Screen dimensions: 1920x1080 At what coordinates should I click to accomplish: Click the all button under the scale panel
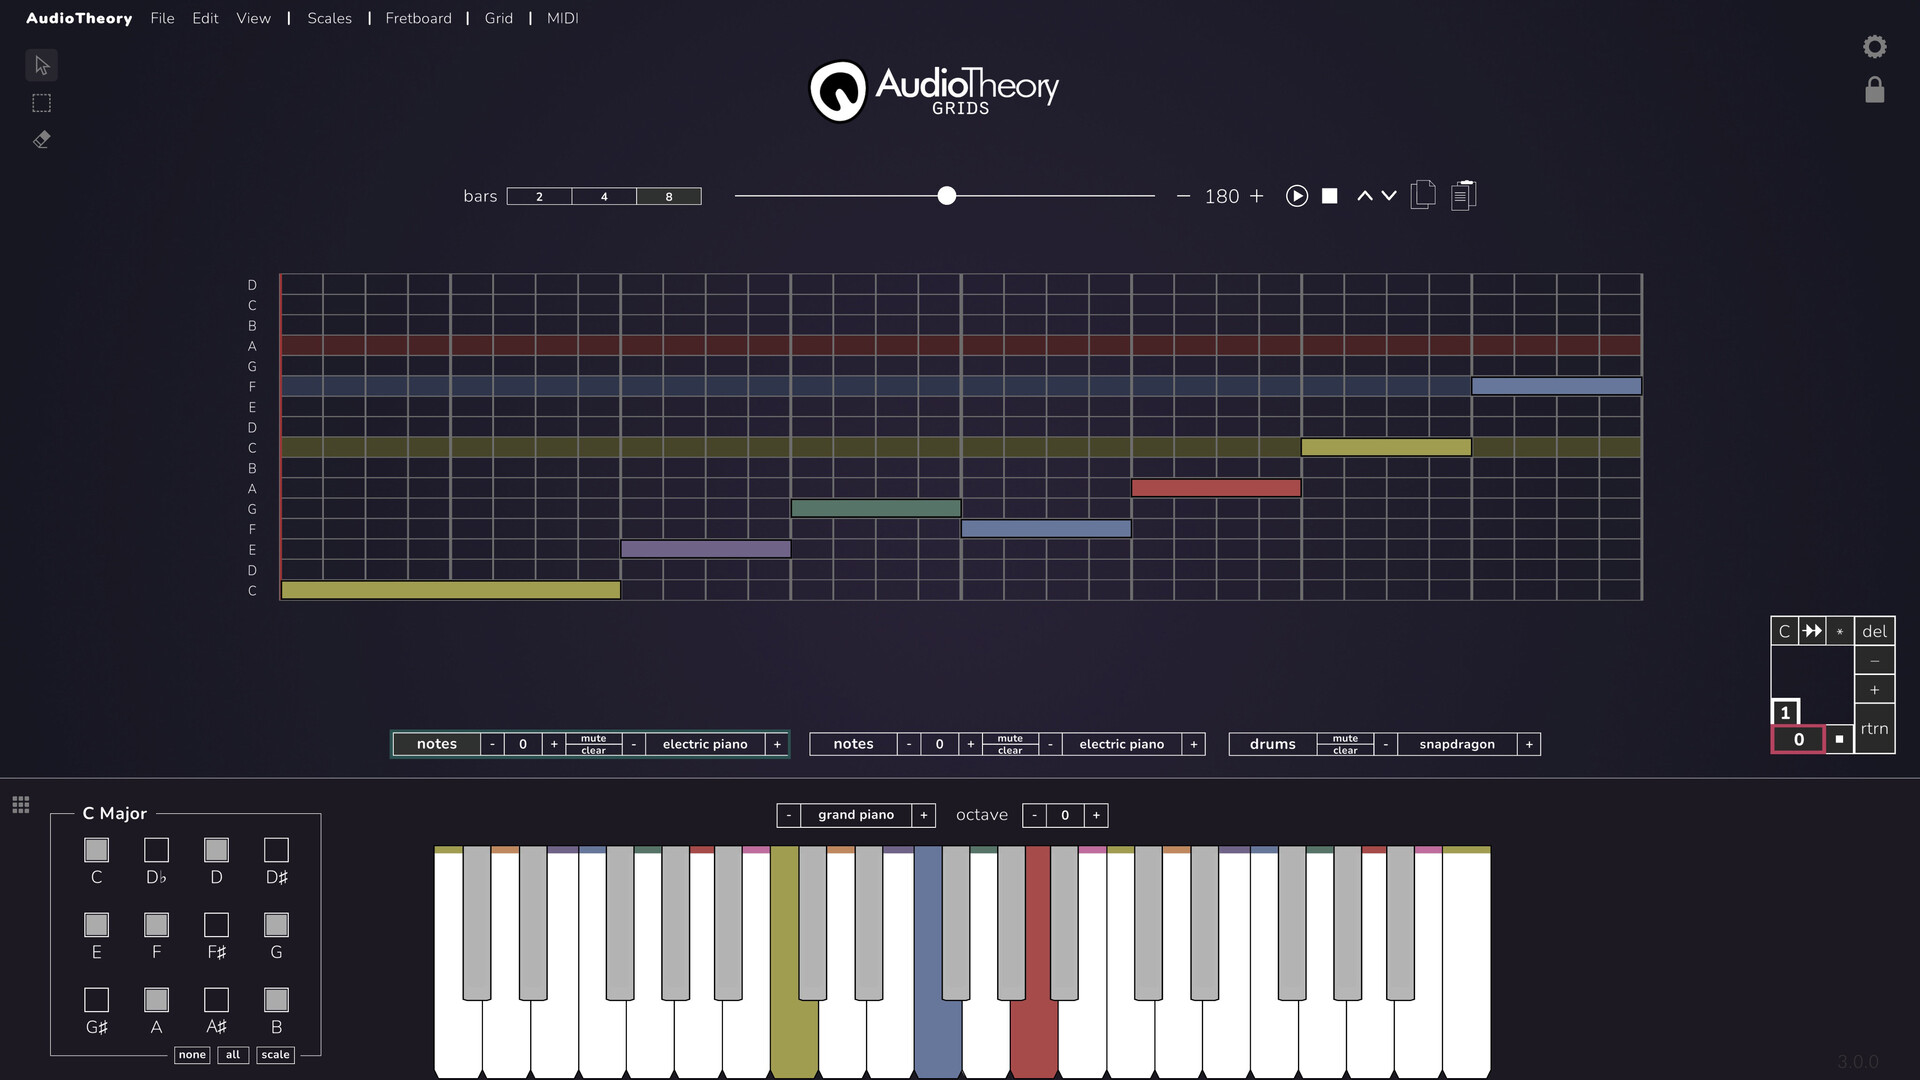click(x=233, y=1055)
